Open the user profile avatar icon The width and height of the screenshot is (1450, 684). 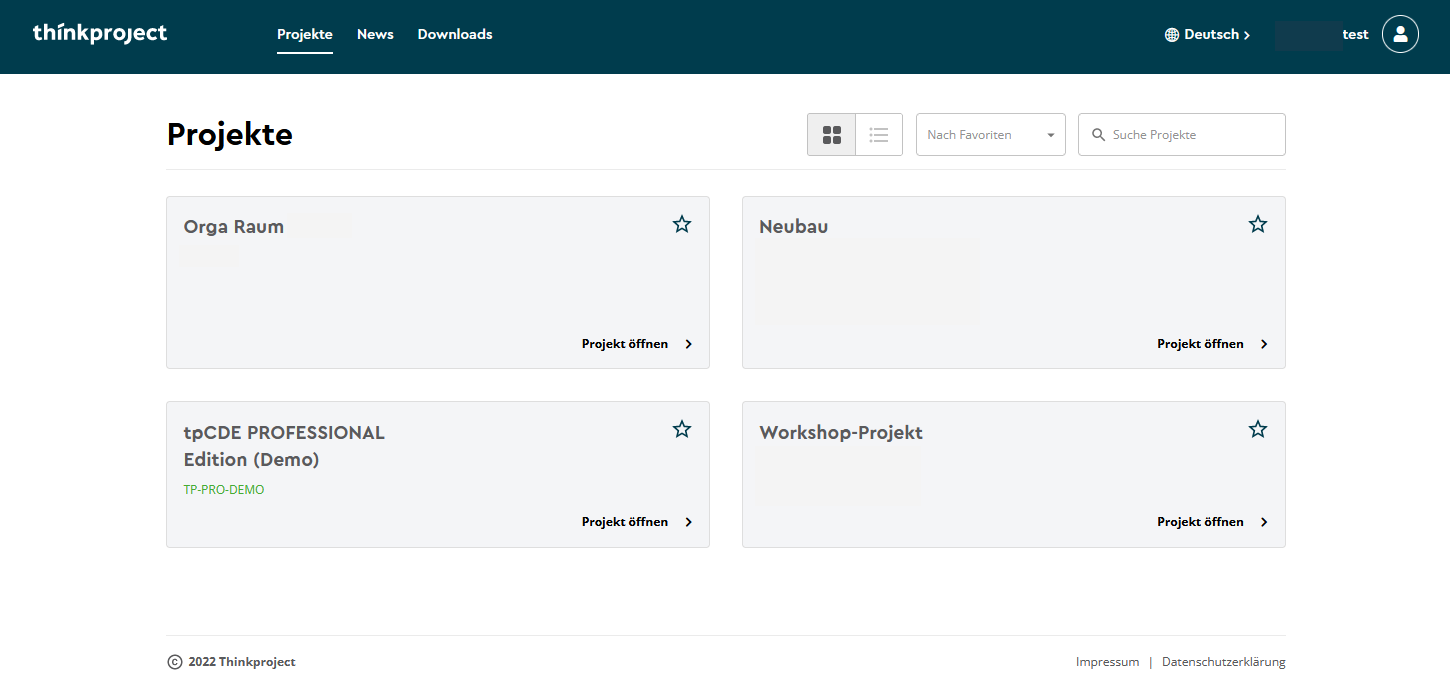click(1400, 34)
